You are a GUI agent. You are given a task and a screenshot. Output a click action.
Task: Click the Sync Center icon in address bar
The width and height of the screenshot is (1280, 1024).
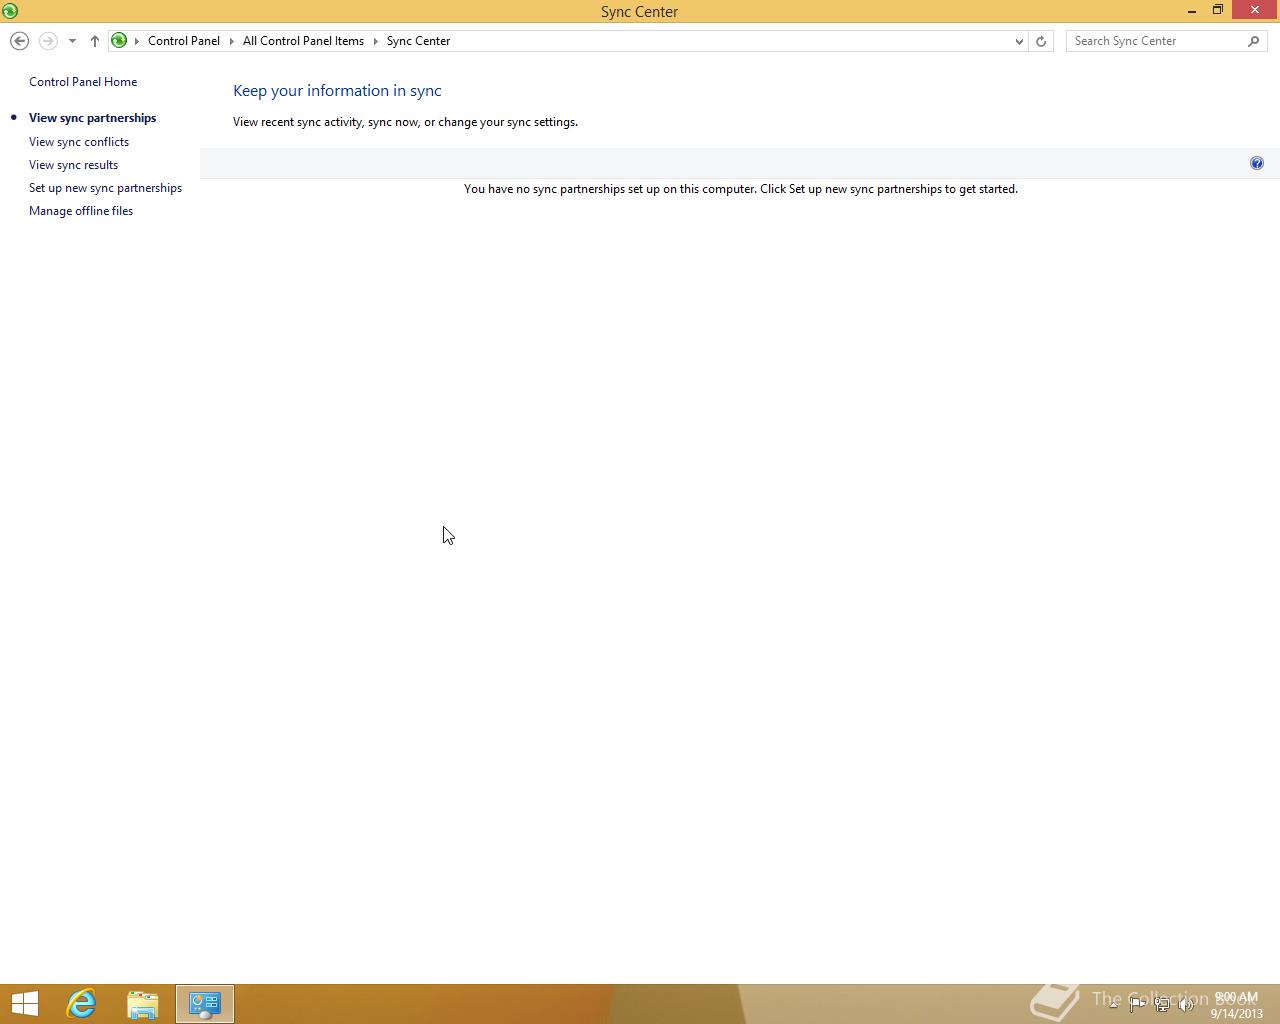pyautogui.click(x=119, y=41)
